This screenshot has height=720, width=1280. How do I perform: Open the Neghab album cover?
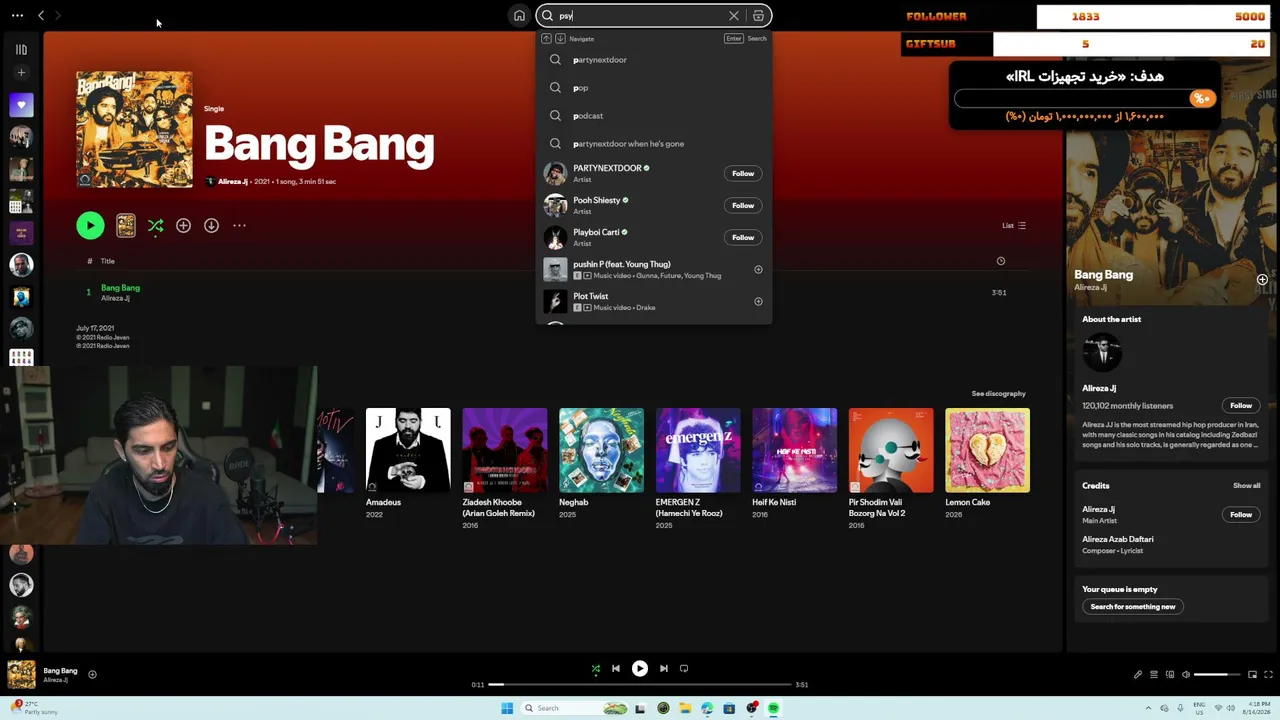[x=601, y=450]
